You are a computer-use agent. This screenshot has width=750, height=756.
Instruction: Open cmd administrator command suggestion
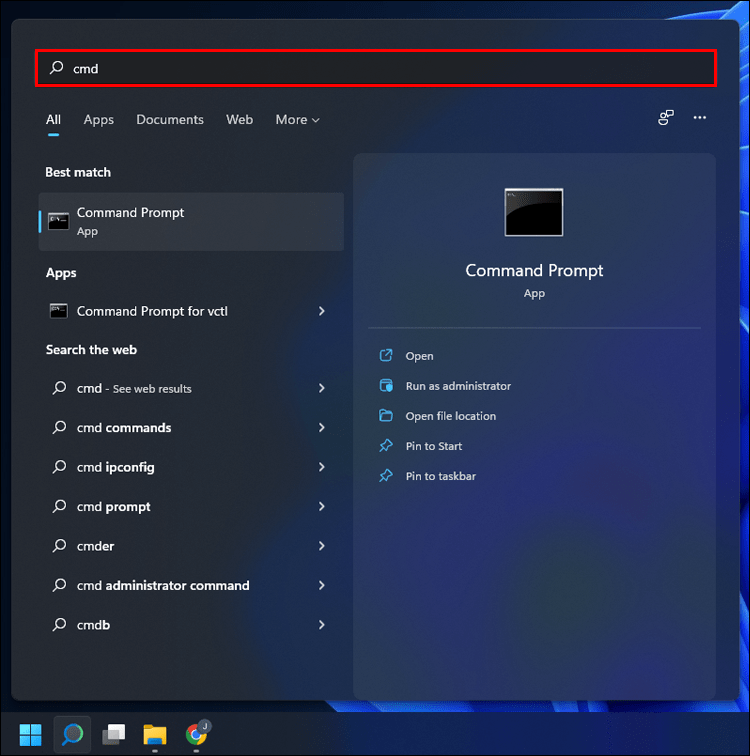191,585
